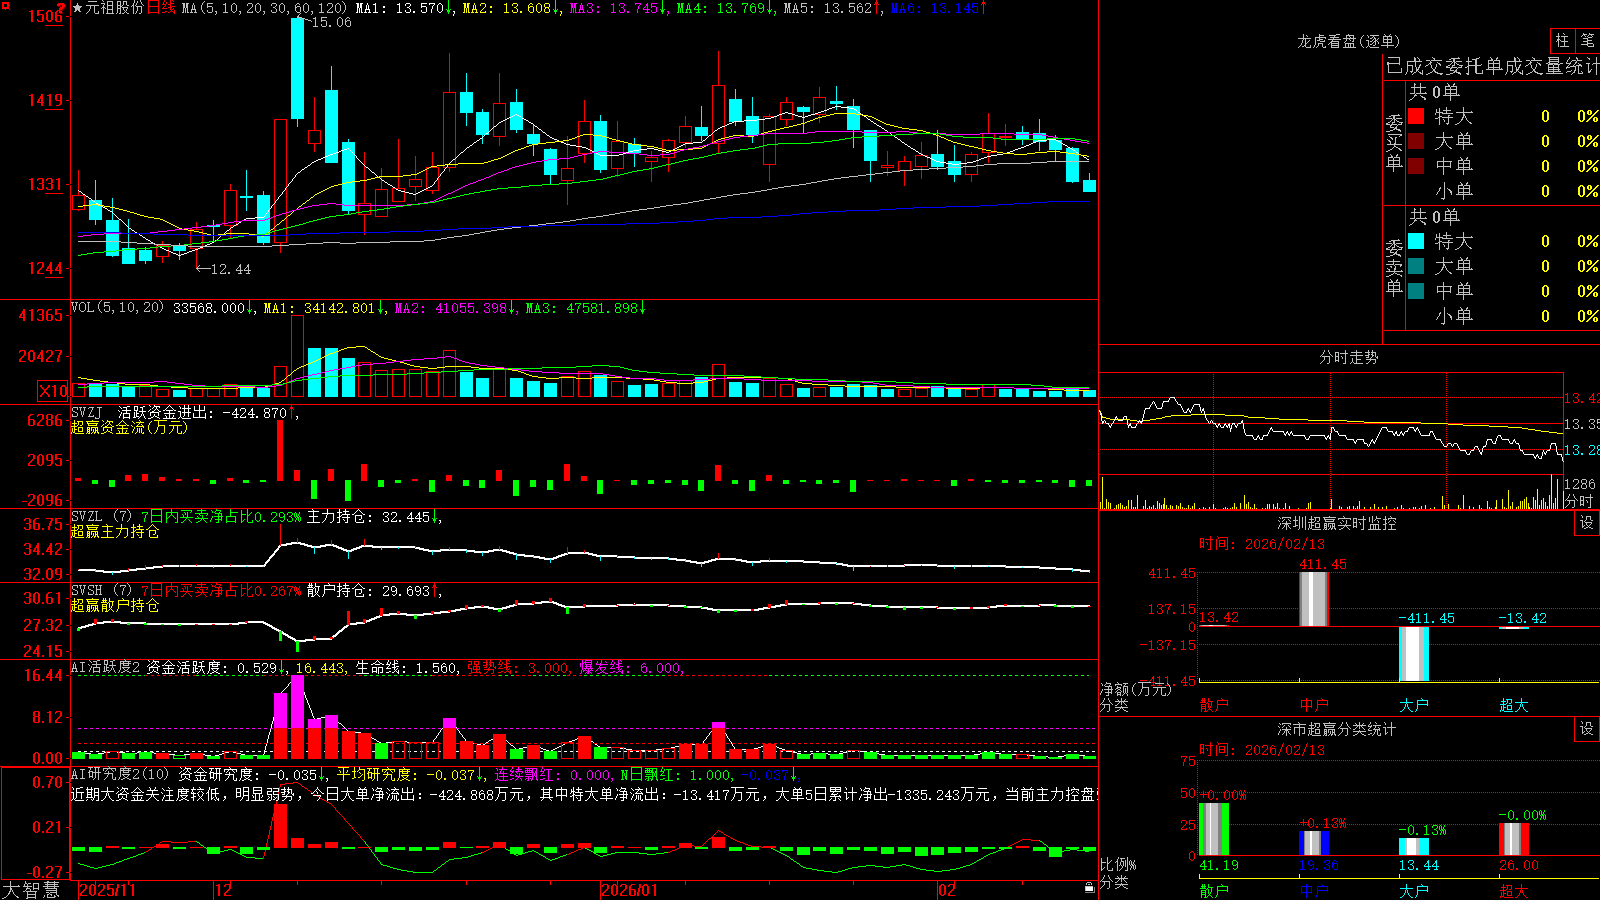Image resolution: width=1600 pixels, height=900 pixels.
Task: Click the 2025/11 date marker on time axis
Action: click(x=107, y=890)
